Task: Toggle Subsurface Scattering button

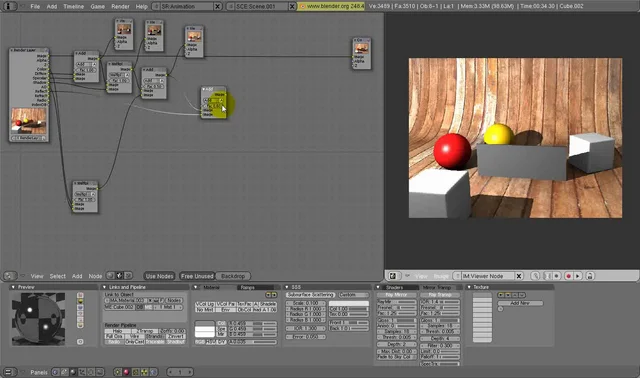Action: [310, 294]
